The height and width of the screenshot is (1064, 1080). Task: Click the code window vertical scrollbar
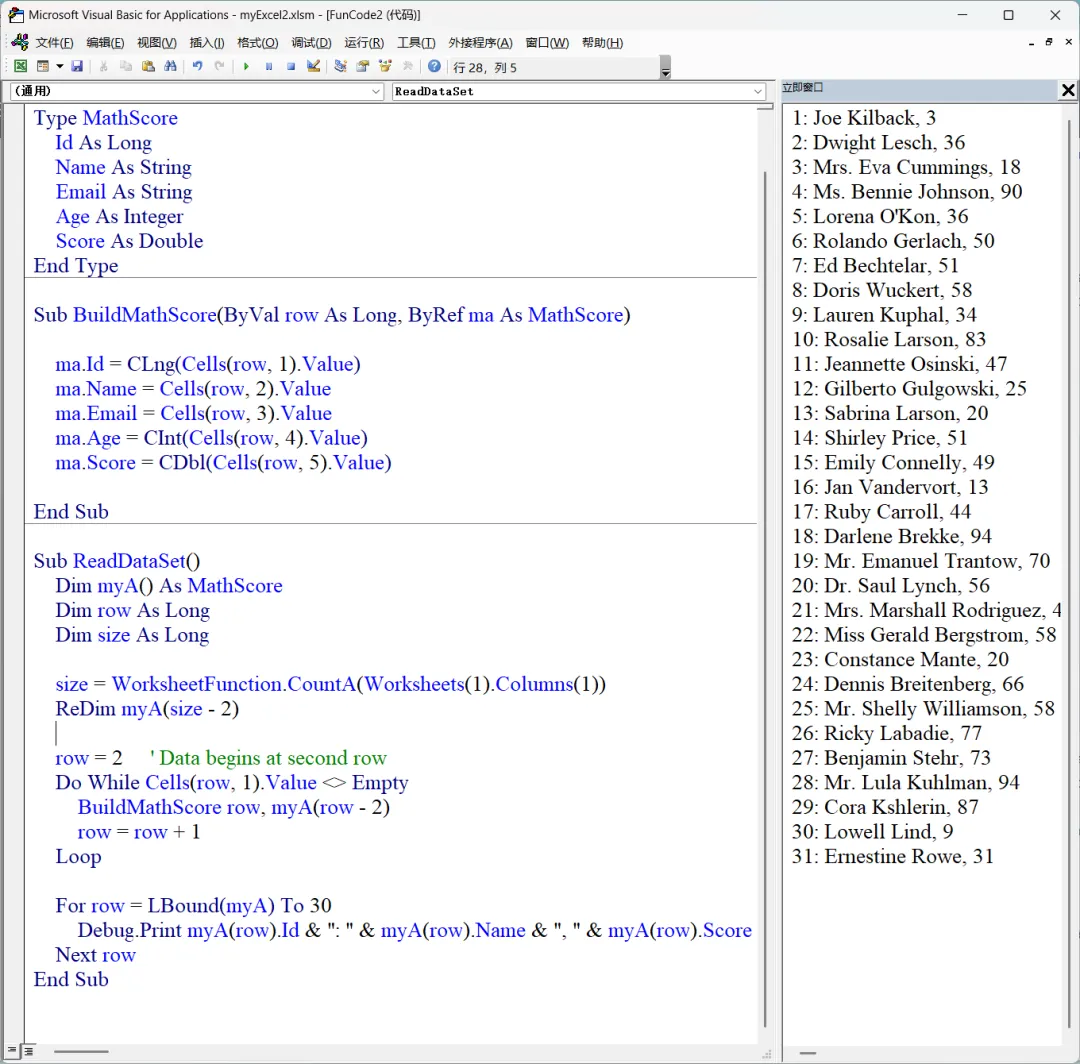765,599
